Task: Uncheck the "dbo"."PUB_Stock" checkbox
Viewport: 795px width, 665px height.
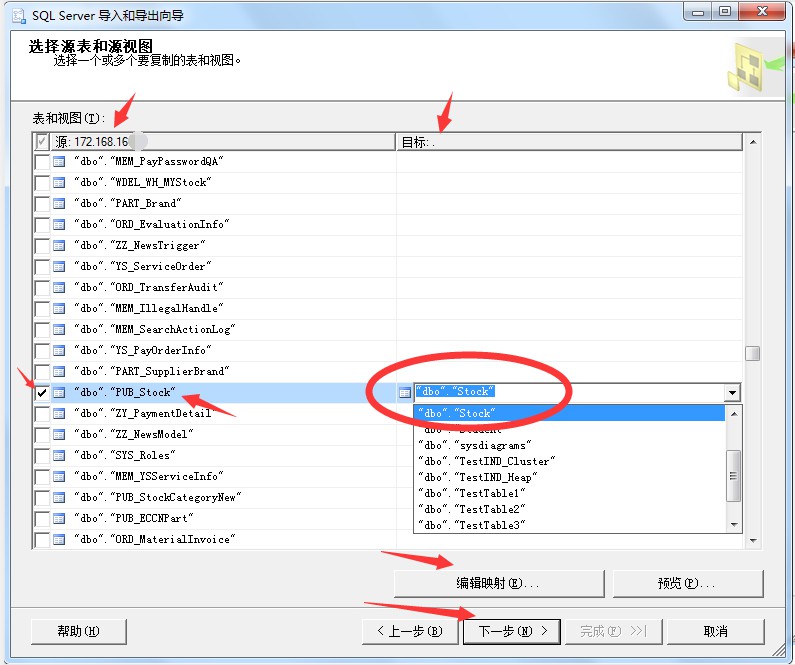Action: pos(42,393)
